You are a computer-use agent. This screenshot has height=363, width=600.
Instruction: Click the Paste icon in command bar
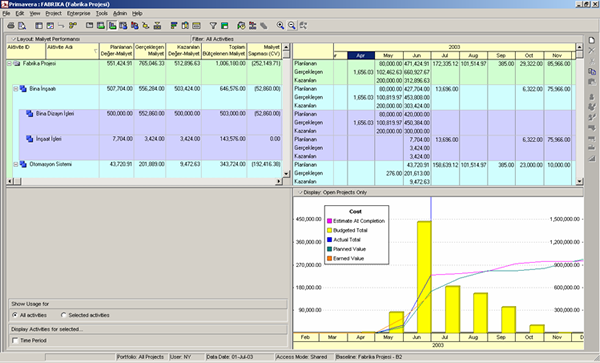(592, 81)
